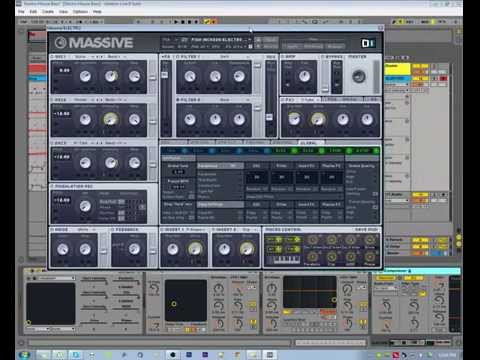Viewport: 480px width, 360px height.
Task: Click the Master volume knob
Action: pos(359,76)
